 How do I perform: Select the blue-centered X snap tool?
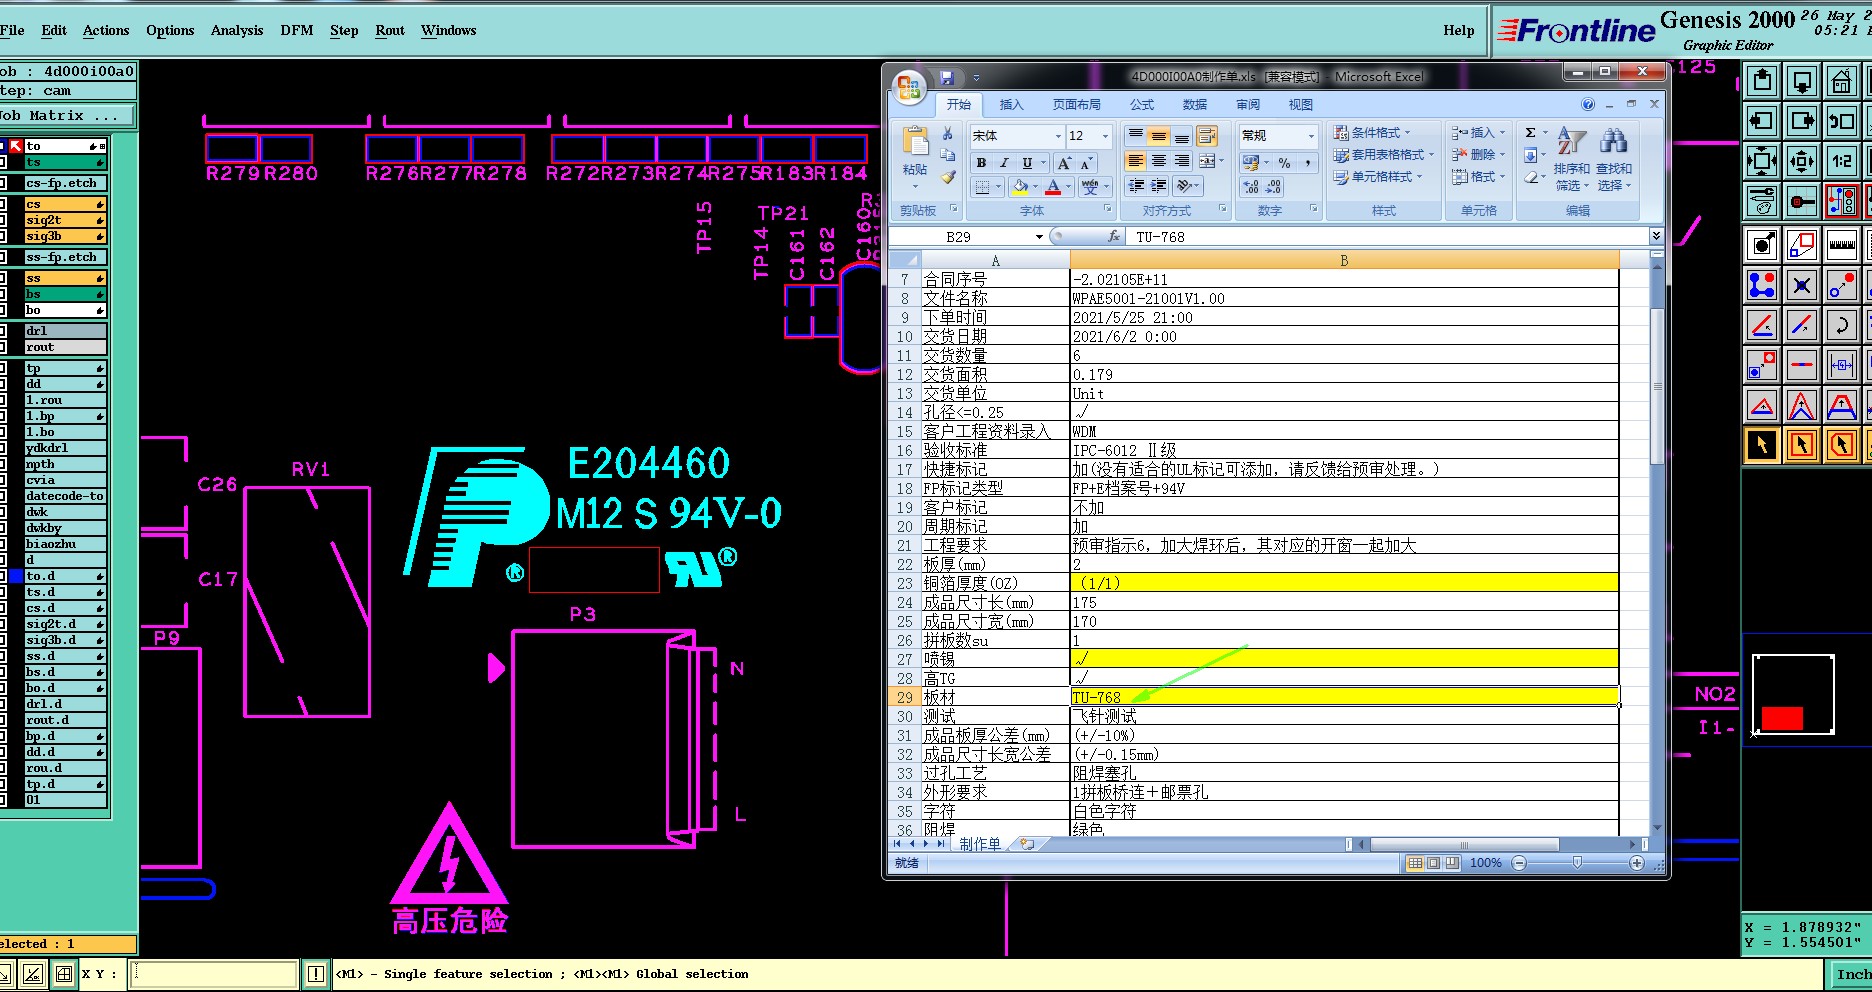coord(1802,286)
